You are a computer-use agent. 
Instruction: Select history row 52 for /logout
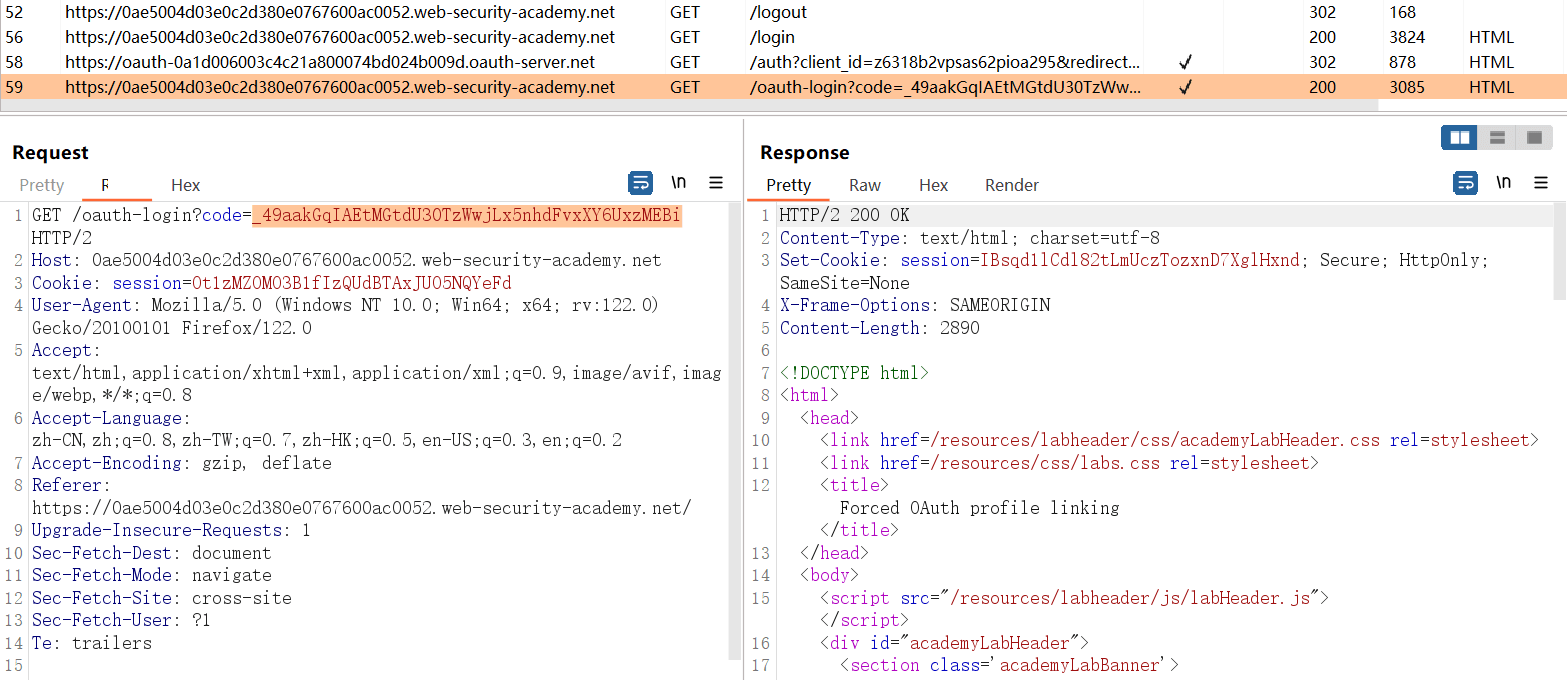point(340,13)
